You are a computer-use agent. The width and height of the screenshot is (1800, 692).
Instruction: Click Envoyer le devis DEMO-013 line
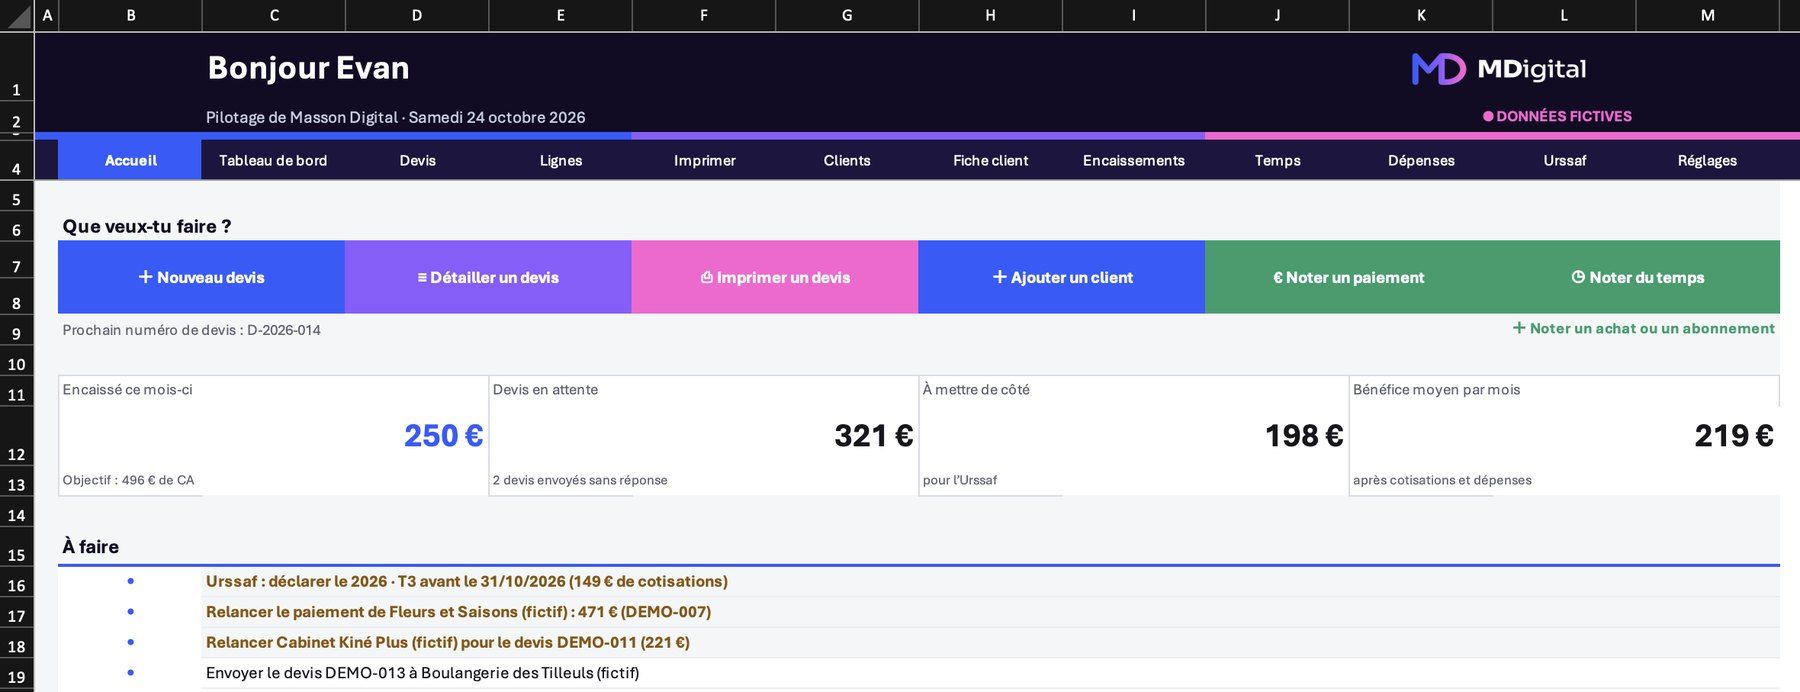pyautogui.click(x=422, y=673)
